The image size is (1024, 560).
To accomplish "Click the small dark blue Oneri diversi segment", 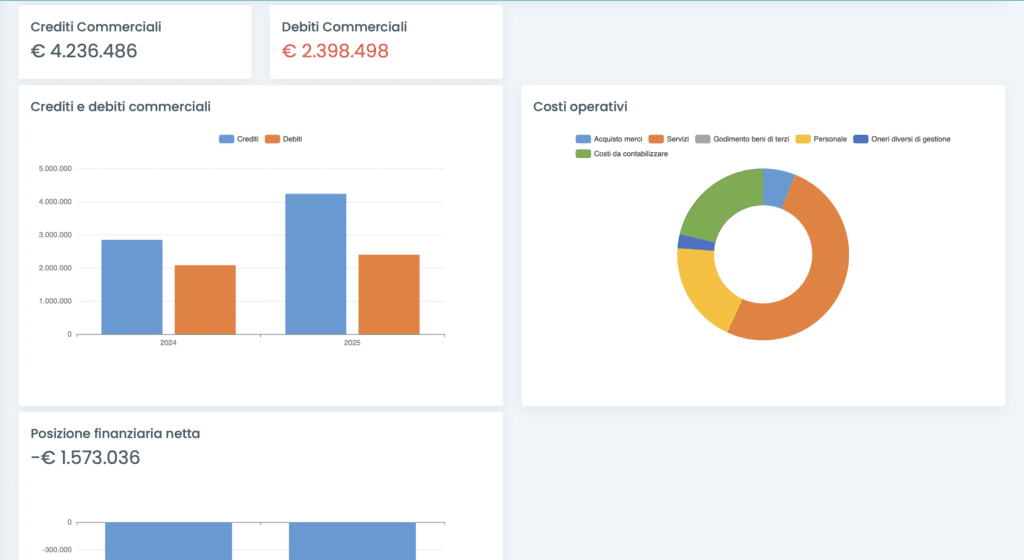I will click(685, 242).
